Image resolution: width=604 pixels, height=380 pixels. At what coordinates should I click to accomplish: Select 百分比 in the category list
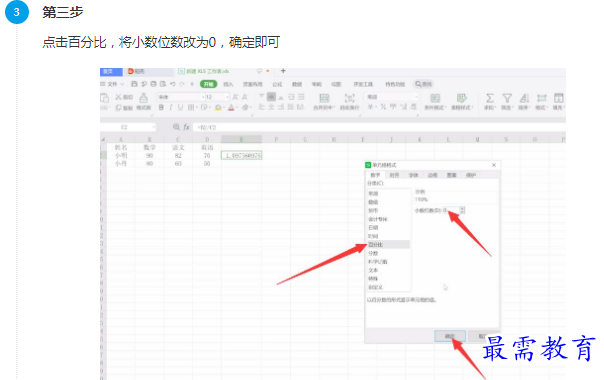pos(388,244)
